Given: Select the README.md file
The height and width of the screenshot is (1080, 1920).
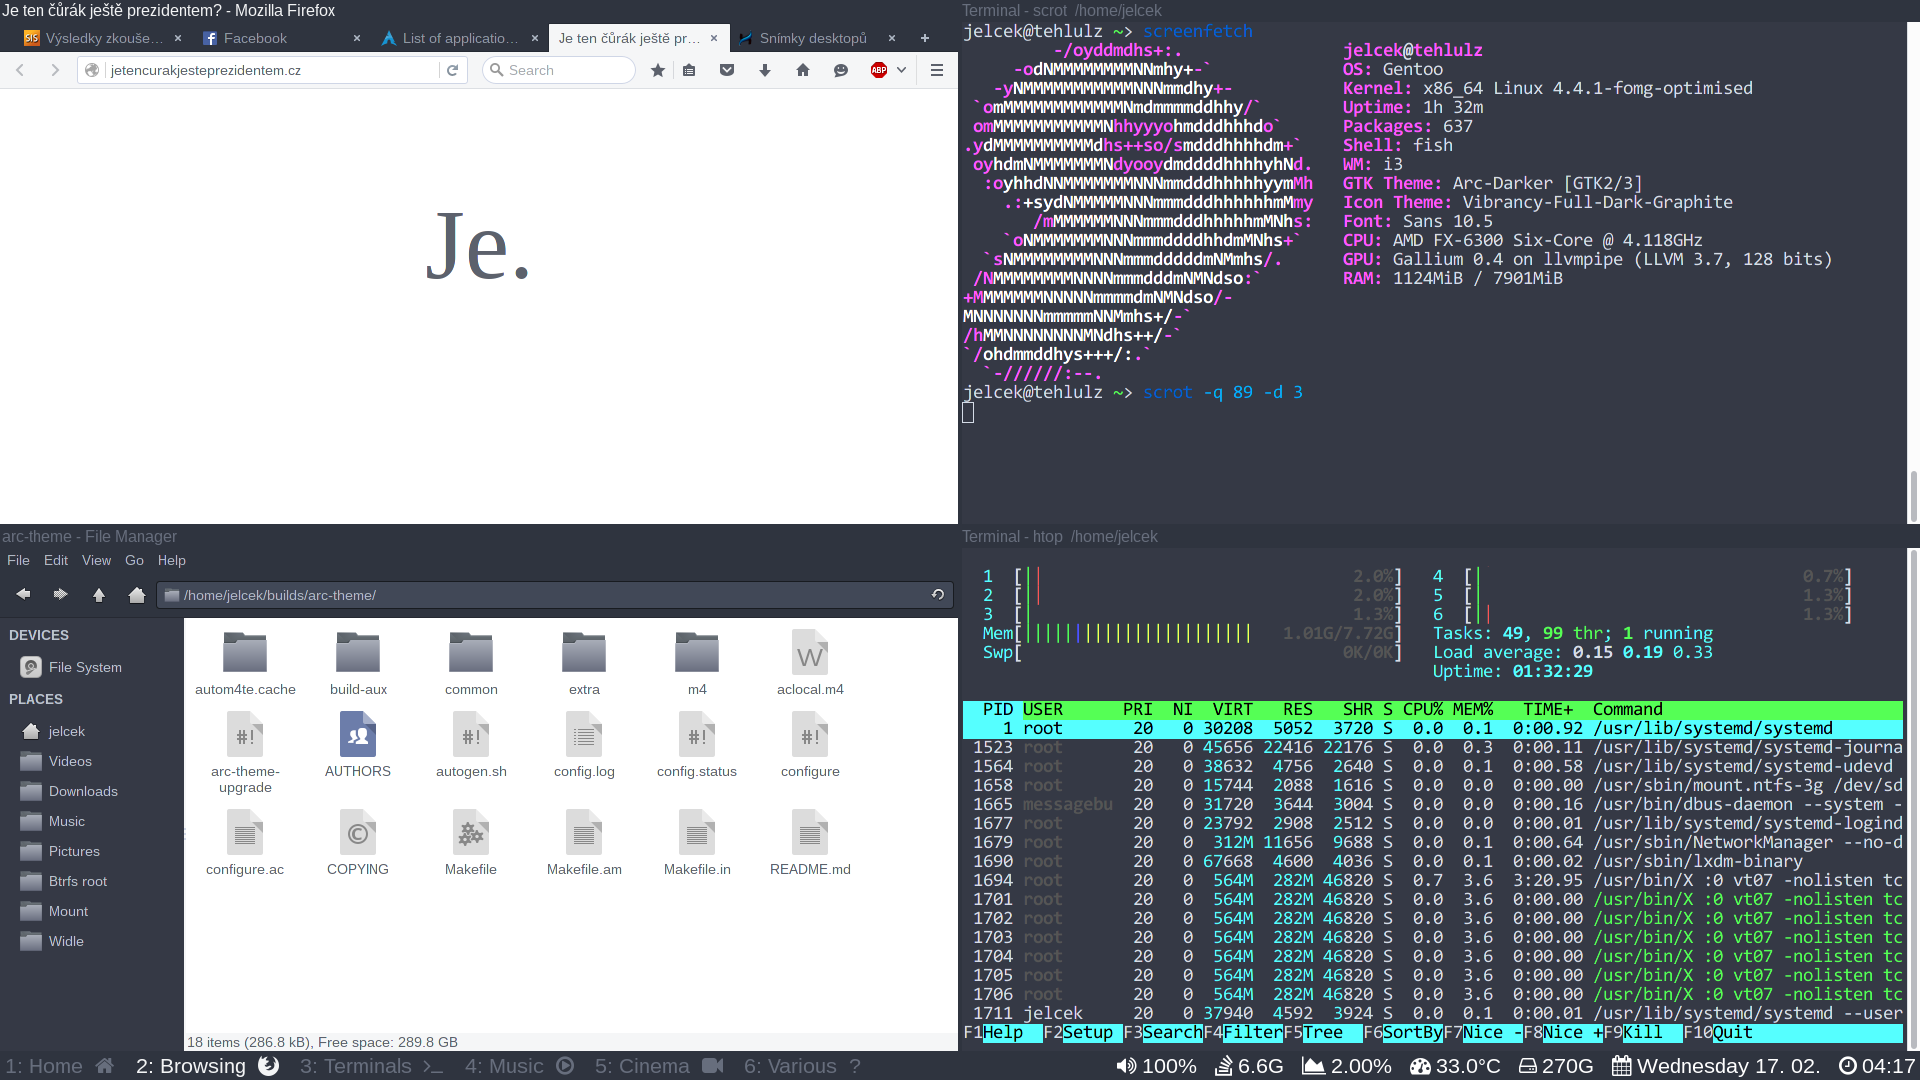Looking at the screenshot, I should (x=810, y=845).
